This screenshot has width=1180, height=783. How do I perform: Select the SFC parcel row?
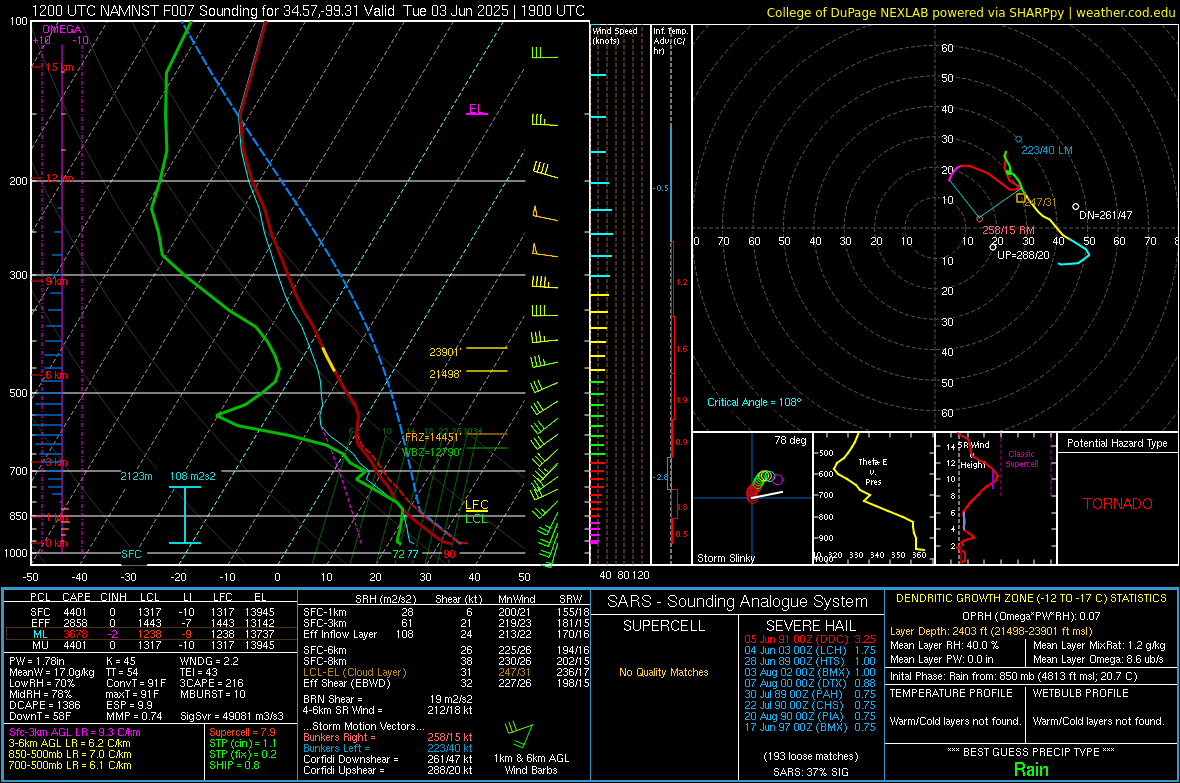tap(151, 613)
